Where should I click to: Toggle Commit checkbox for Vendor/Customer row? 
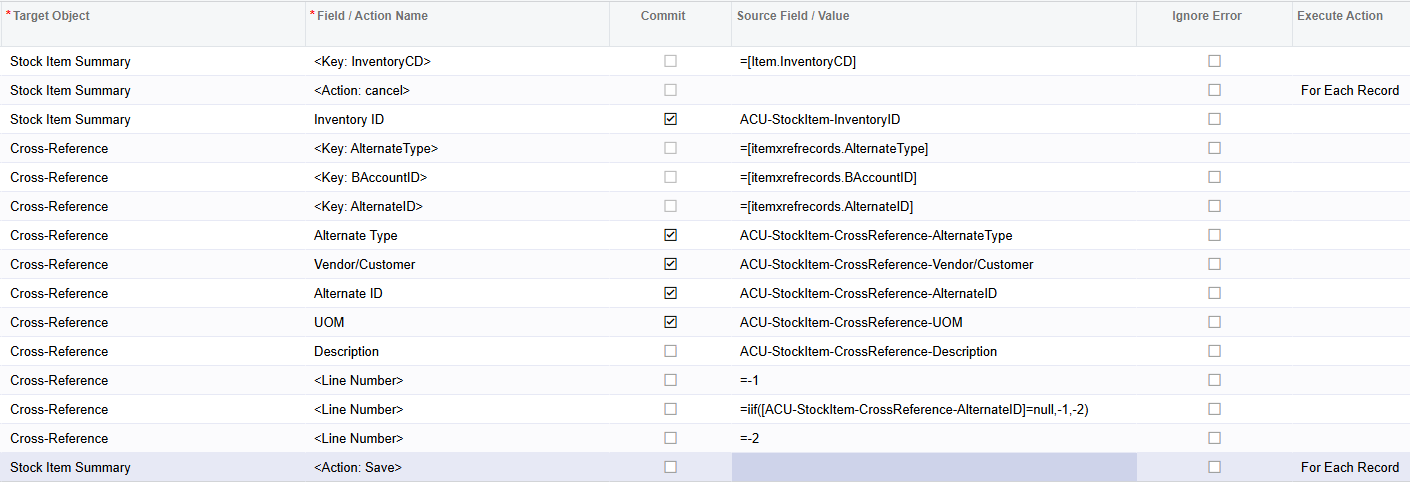click(x=670, y=264)
